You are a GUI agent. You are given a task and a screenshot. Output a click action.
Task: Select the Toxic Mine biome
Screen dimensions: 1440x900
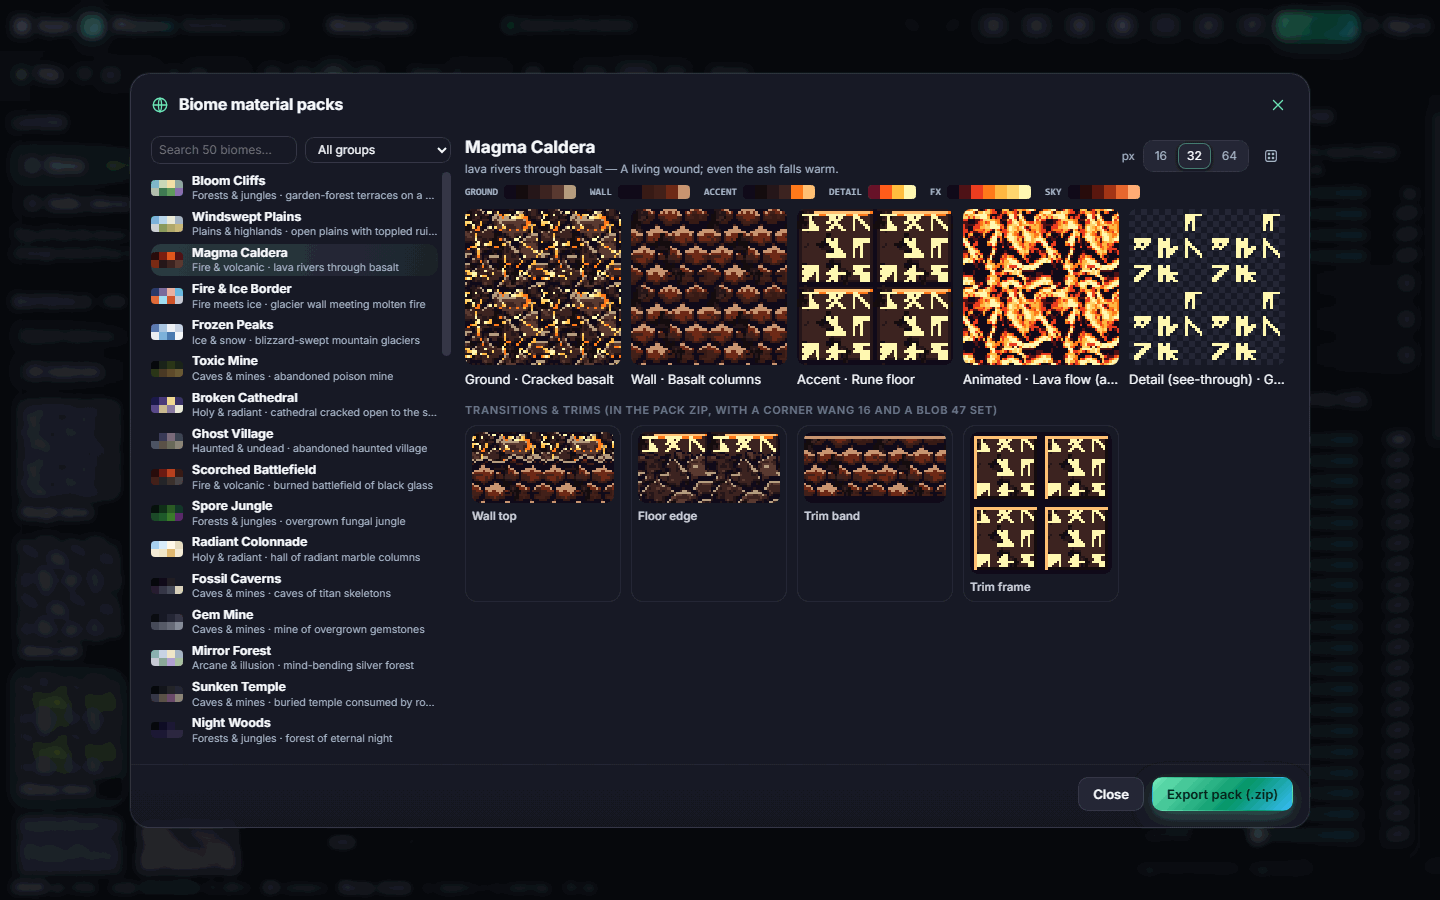[294, 368]
